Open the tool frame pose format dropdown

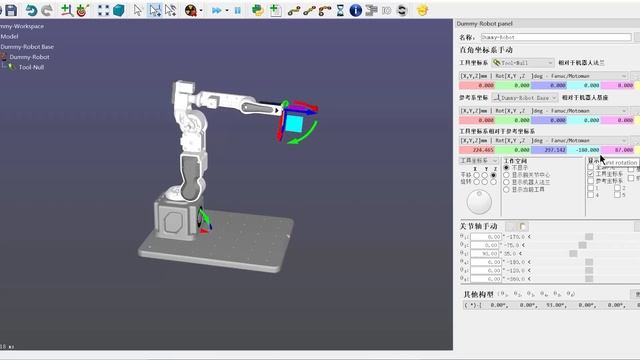(x=543, y=76)
